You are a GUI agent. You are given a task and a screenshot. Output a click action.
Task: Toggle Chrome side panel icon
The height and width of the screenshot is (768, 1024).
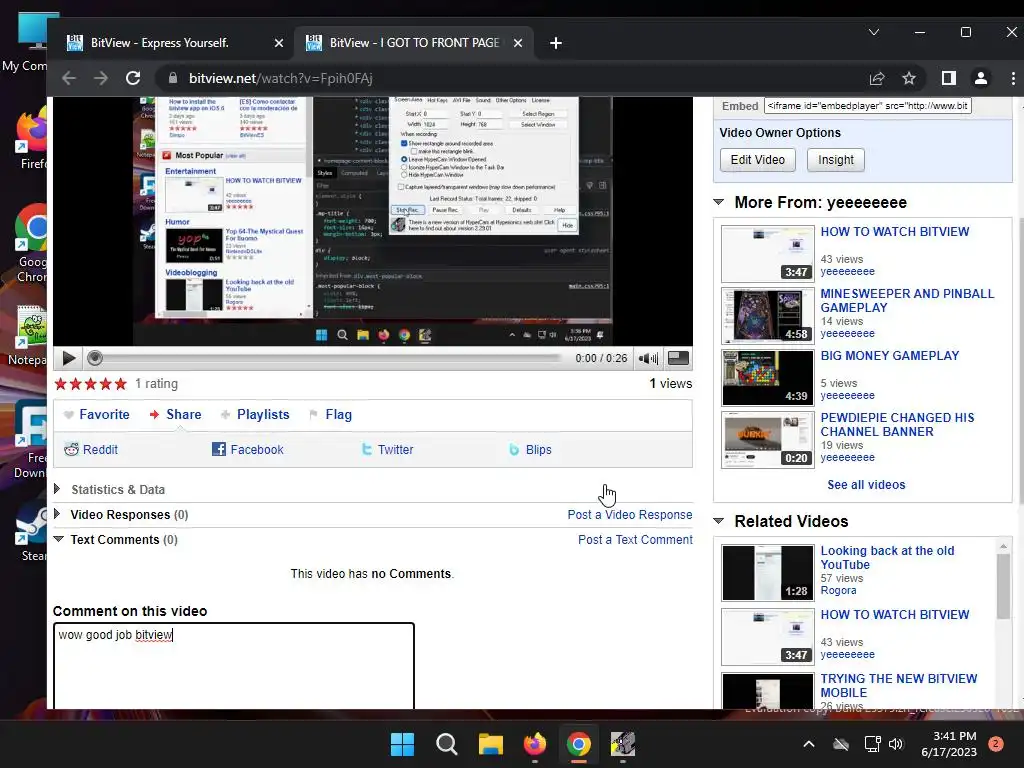point(949,78)
